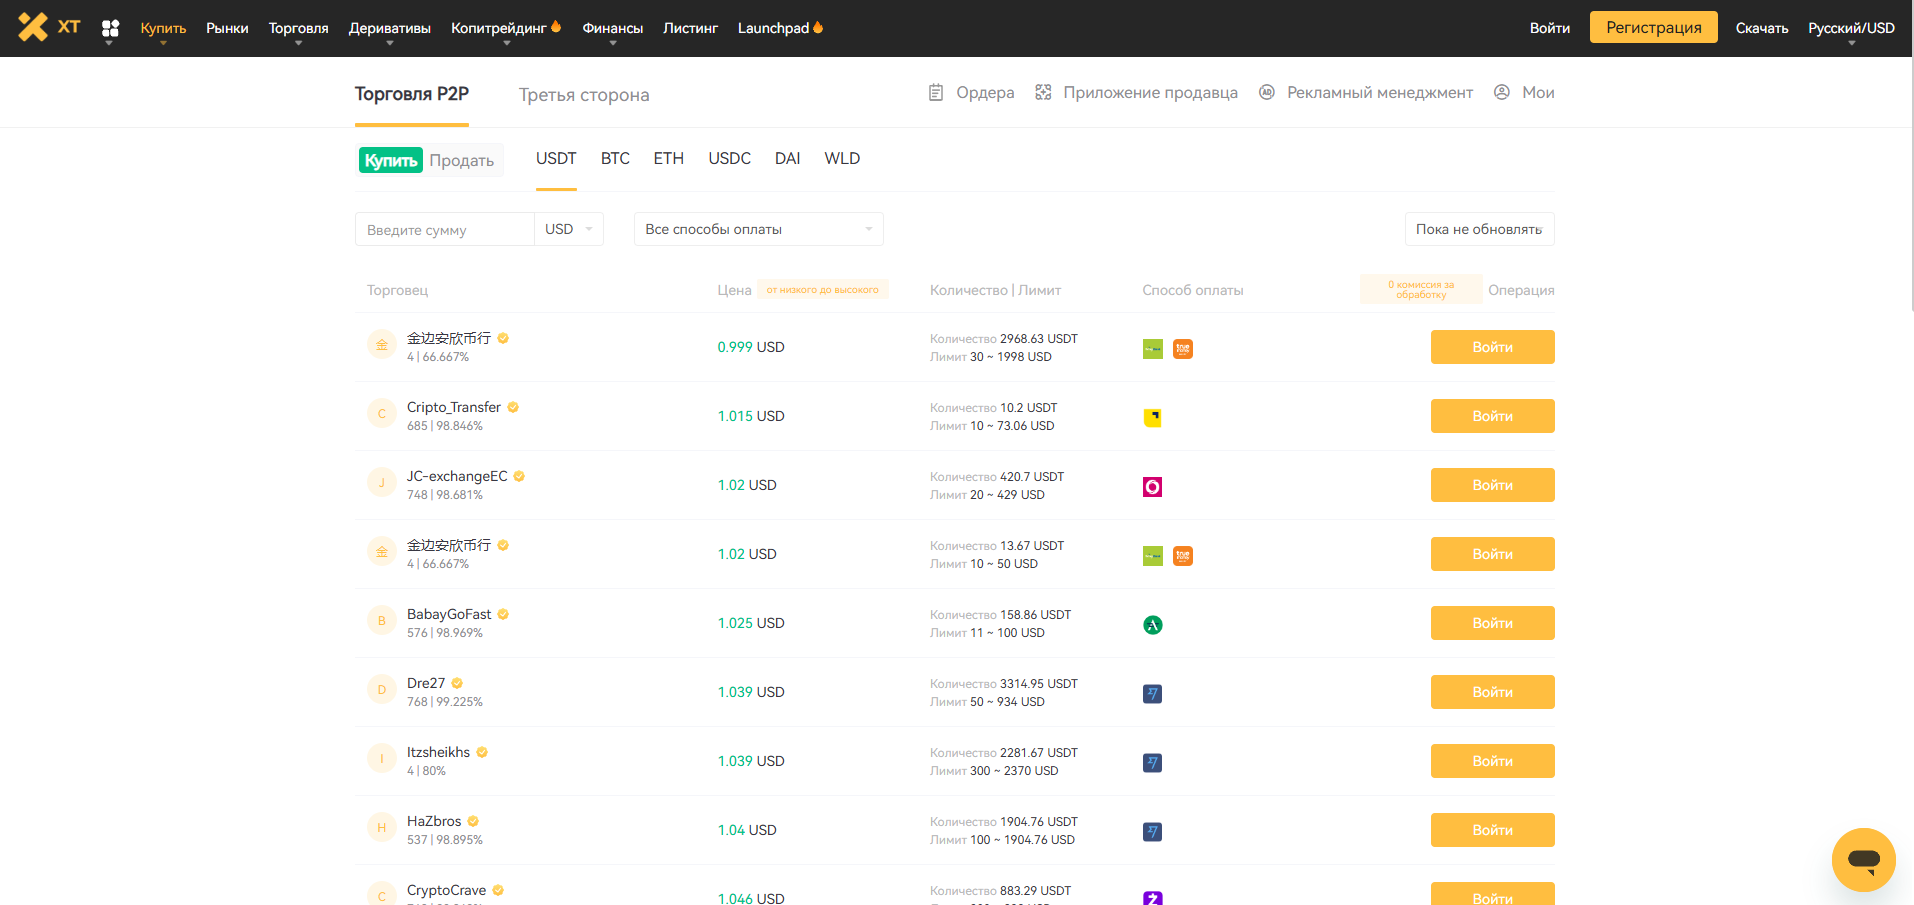Click green A payment icon in BabayGoFast row

pos(1153,625)
